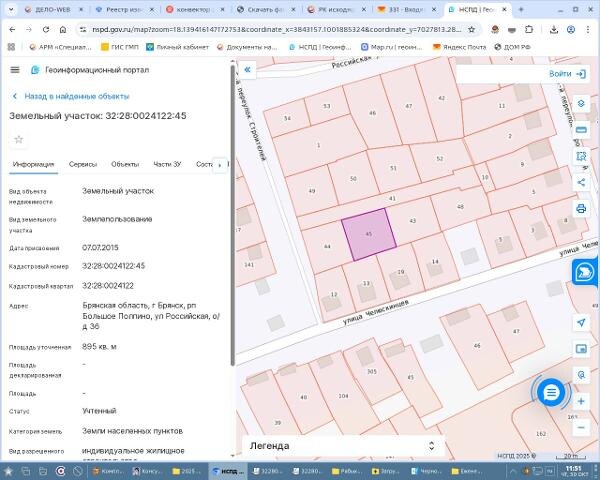Click the info panel vertical scrollbar
Screen dimensions: 600x480
[232, 216]
